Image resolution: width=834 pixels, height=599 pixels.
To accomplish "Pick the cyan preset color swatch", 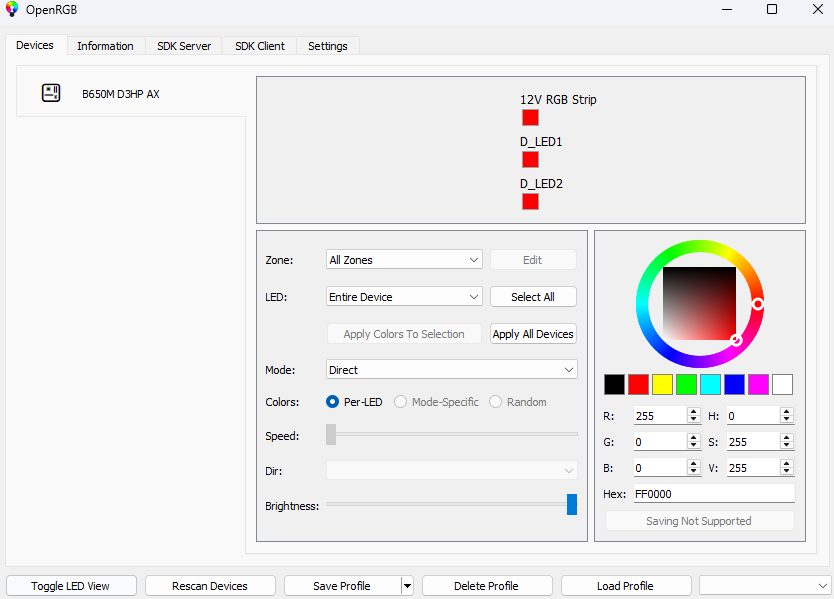I will 710,384.
